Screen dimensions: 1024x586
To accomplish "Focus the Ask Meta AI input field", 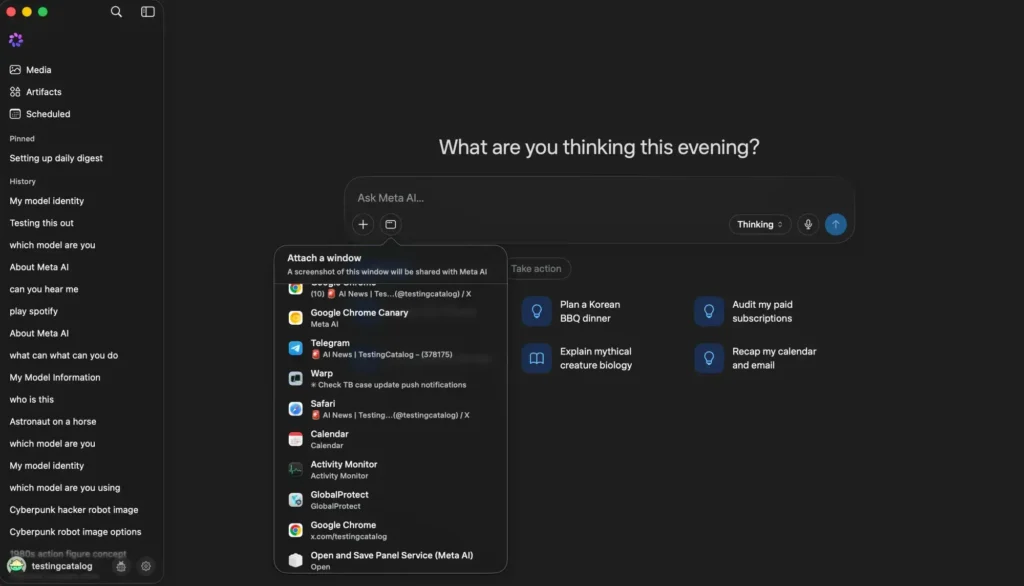I will (x=599, y=198).
